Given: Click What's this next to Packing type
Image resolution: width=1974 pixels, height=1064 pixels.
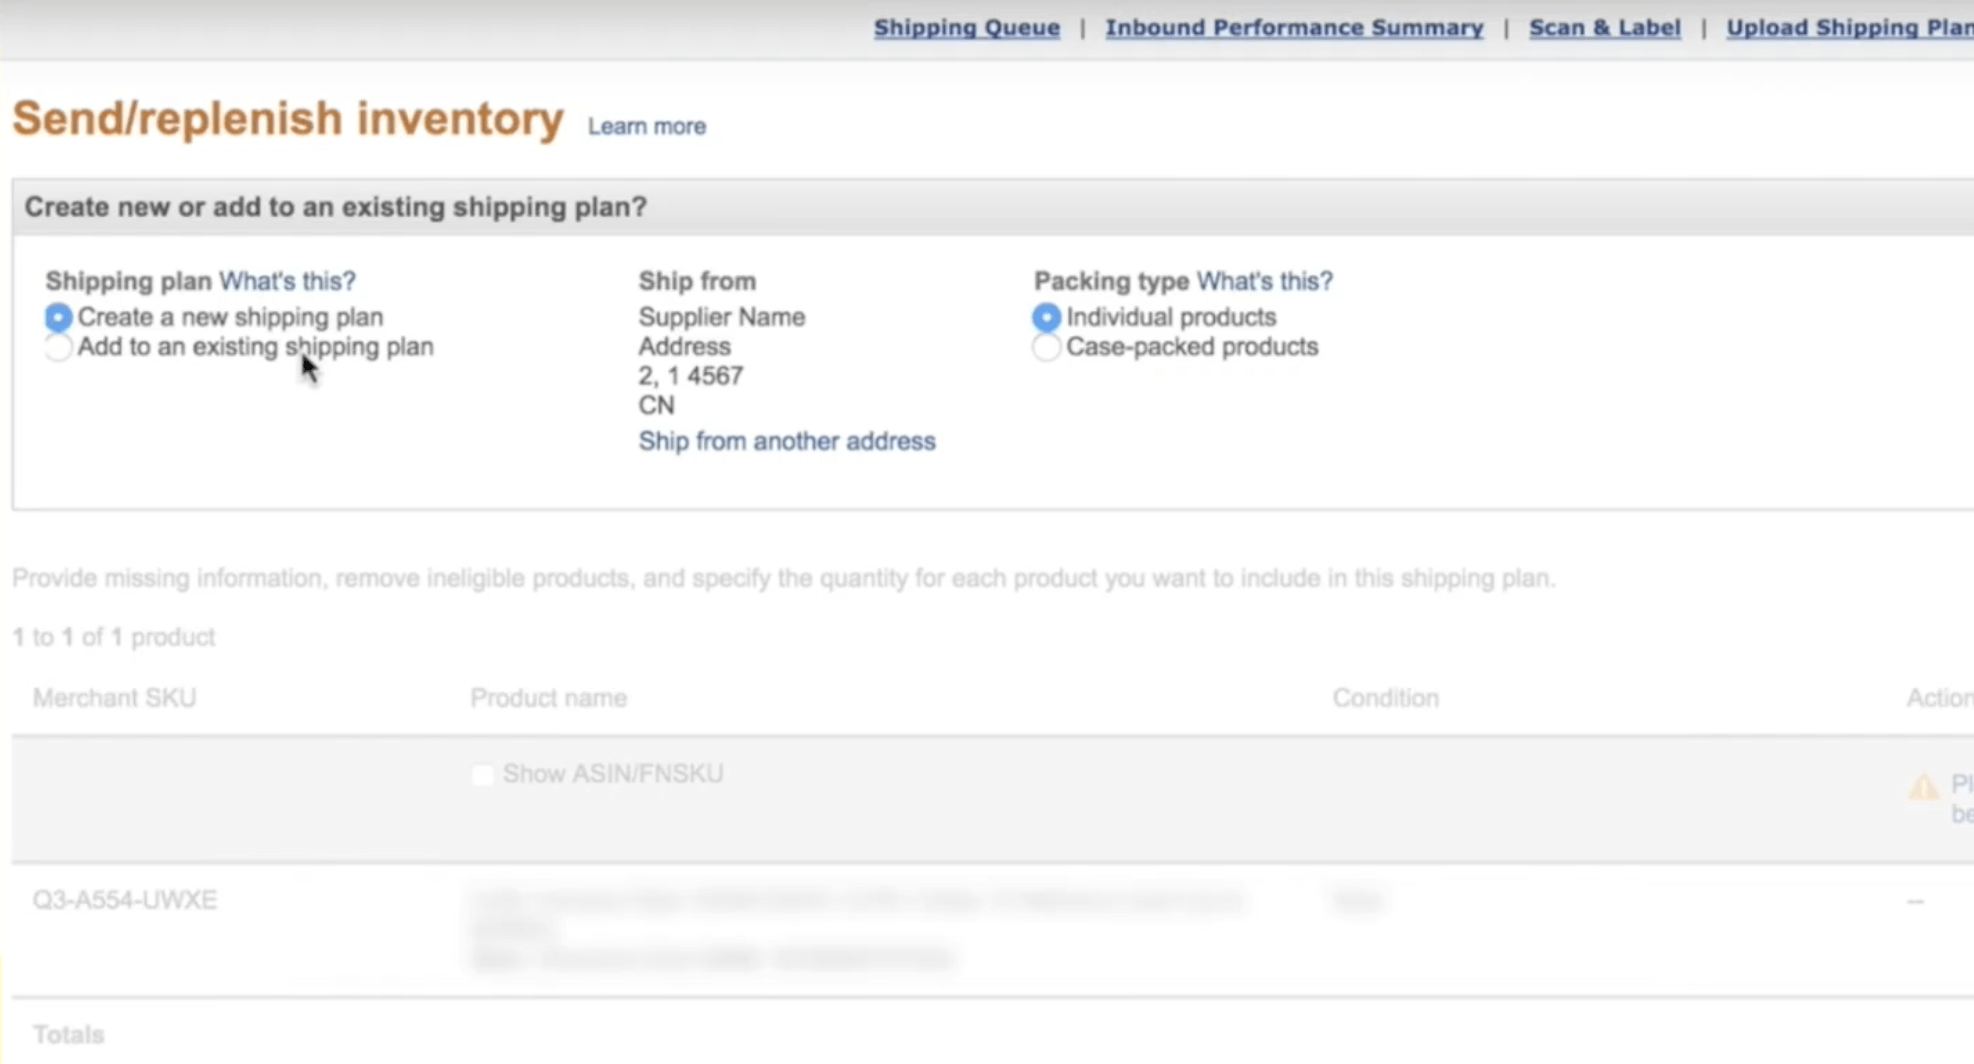Looking at the screenshot, I should click(1265, 281).
